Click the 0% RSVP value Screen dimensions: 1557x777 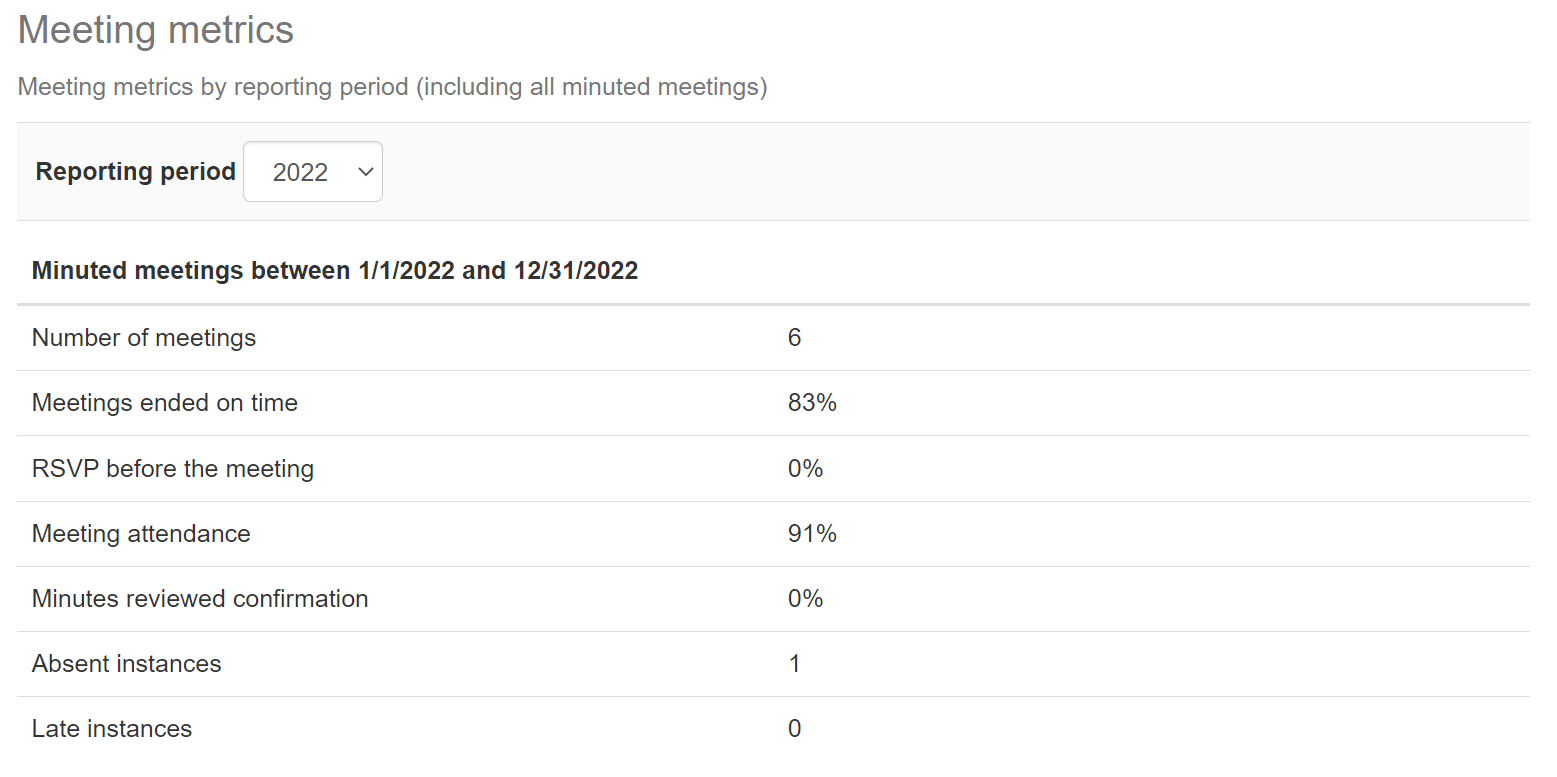click(805, 468)
